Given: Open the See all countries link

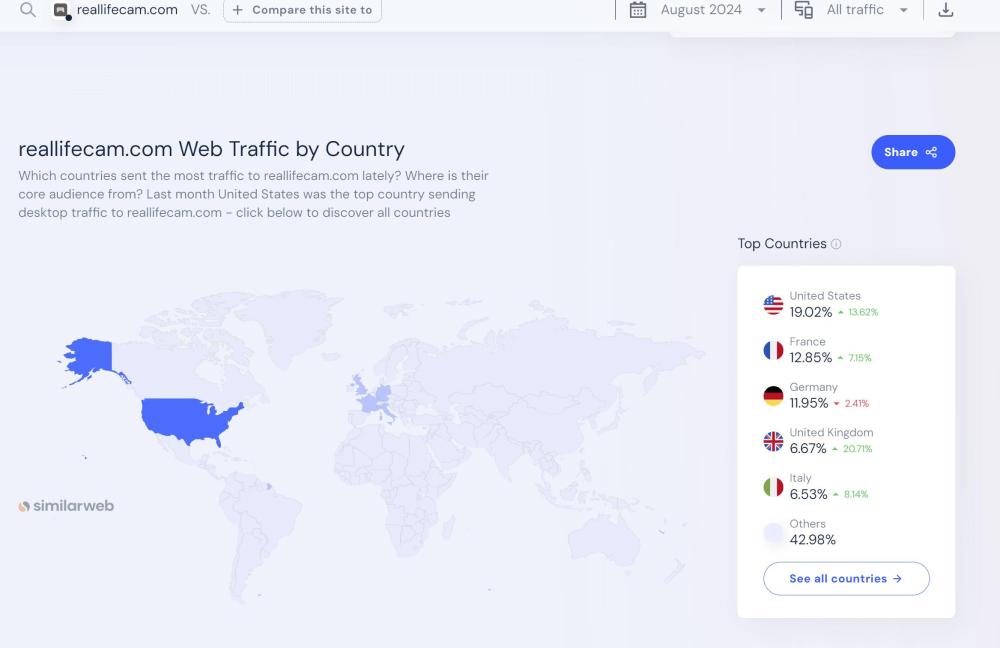Looking at the screenshot, I should click(x=846, y=579).
